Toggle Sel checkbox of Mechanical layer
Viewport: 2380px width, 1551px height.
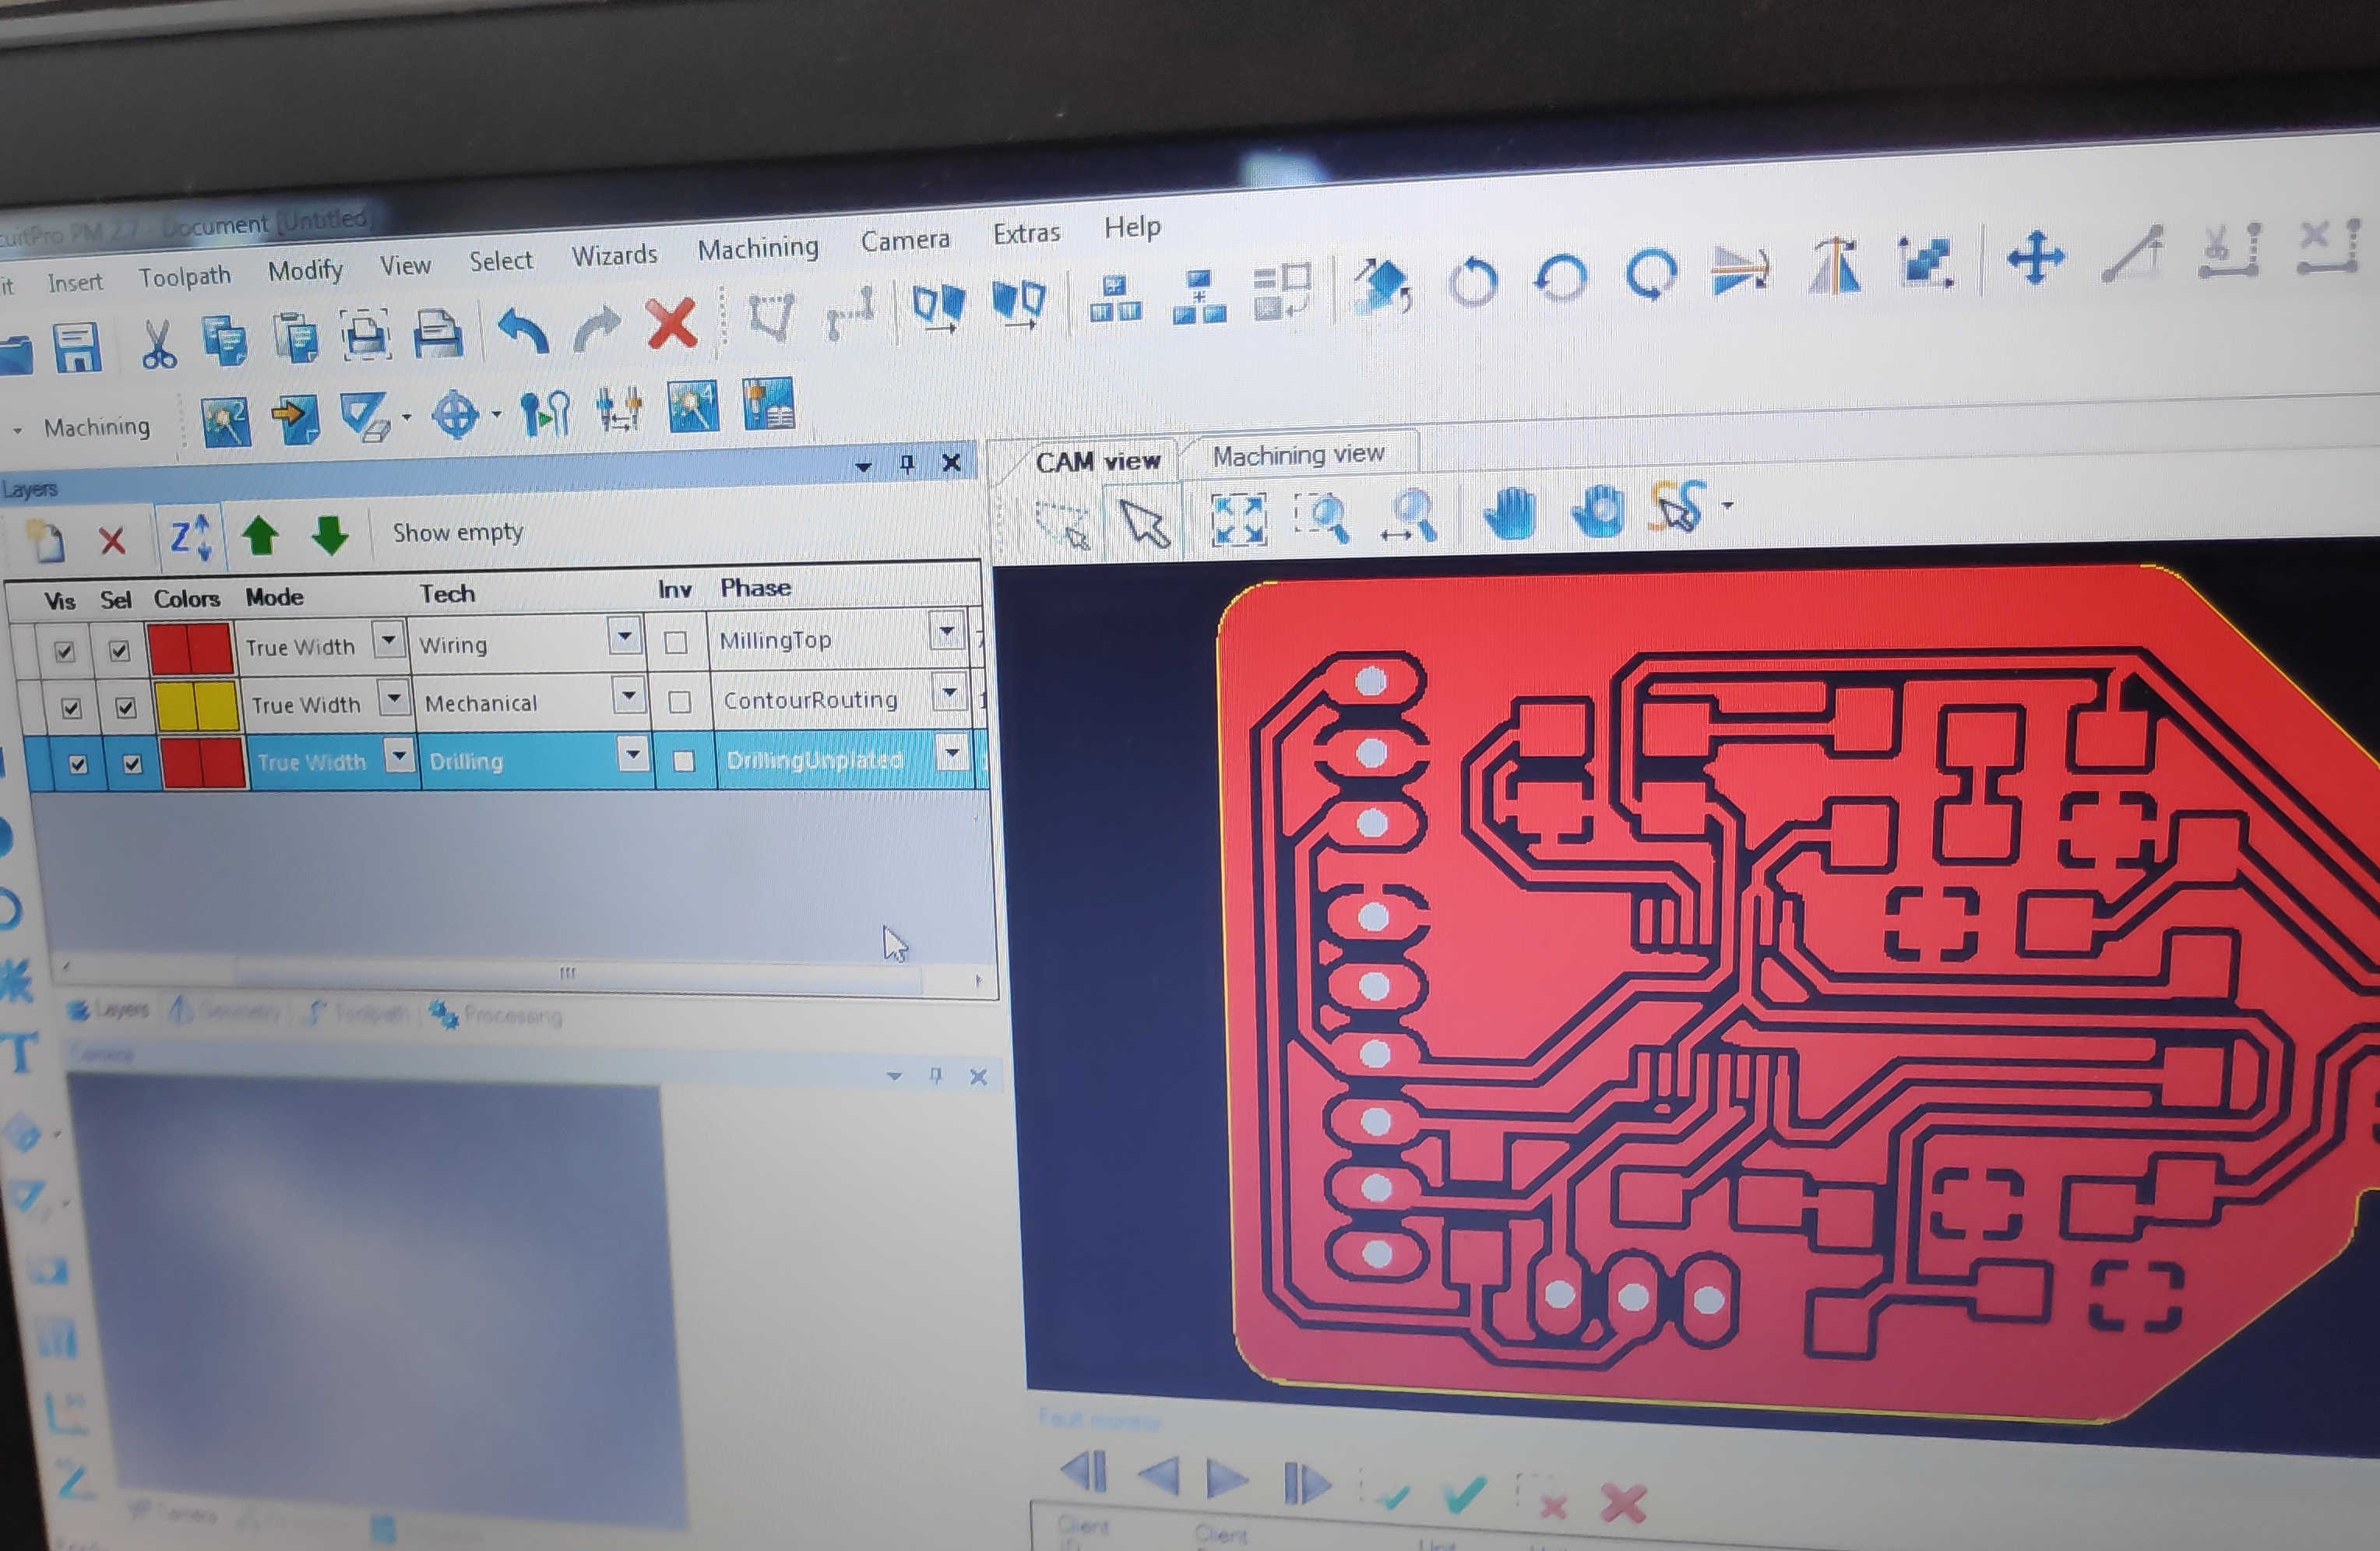125,708
